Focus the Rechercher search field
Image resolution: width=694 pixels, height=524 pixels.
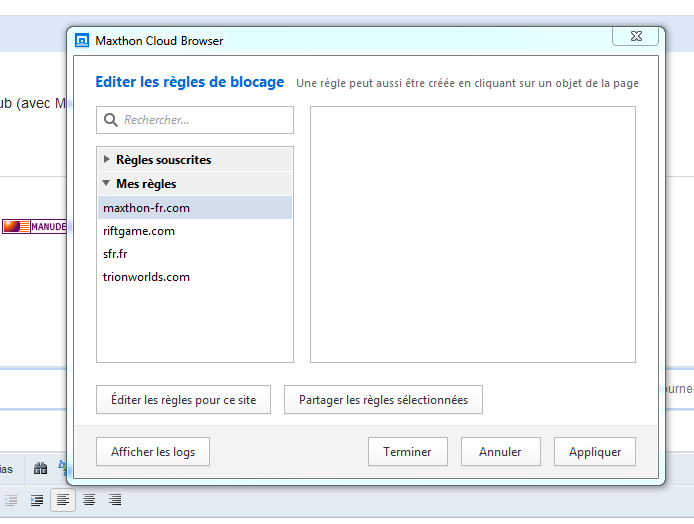[195, 120]
